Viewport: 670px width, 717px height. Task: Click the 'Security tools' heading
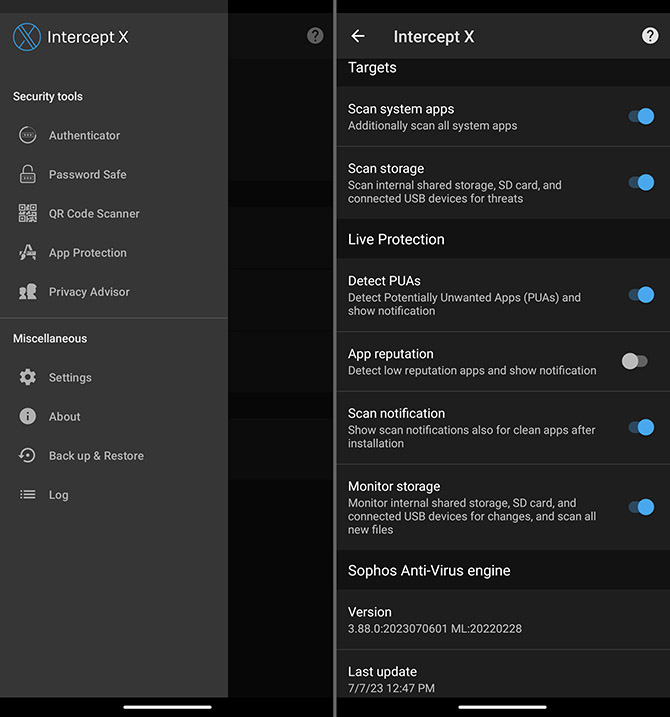coord(48,96)
